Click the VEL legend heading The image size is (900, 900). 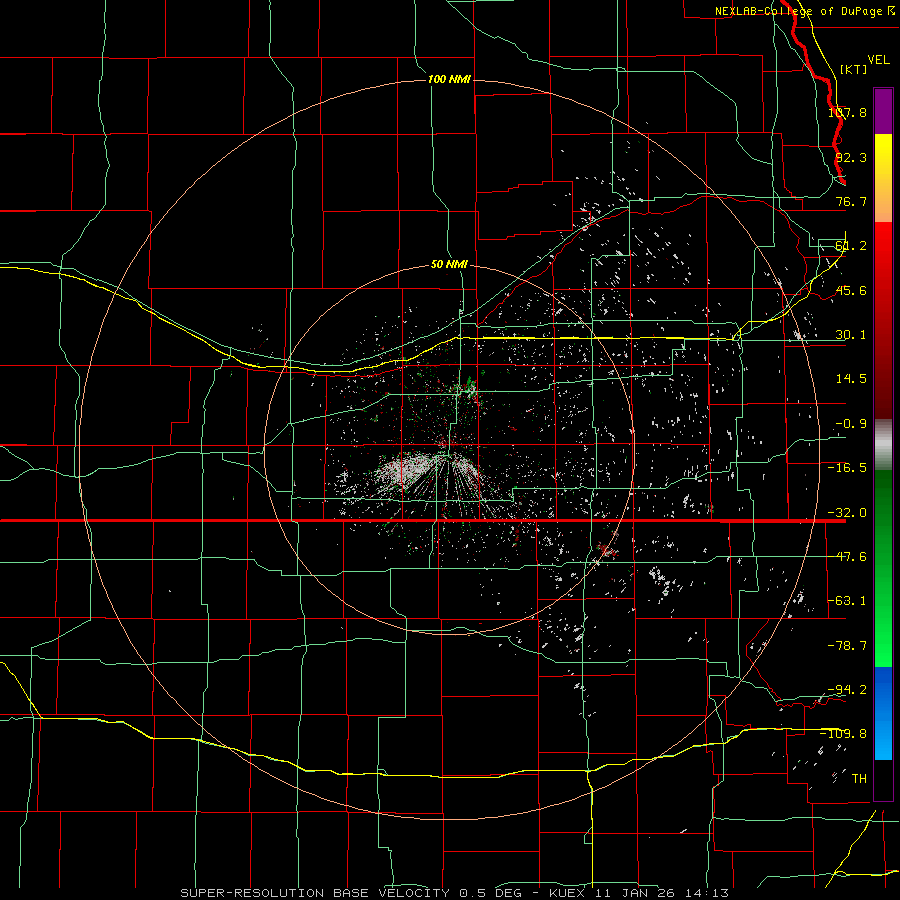pos(879,59)
